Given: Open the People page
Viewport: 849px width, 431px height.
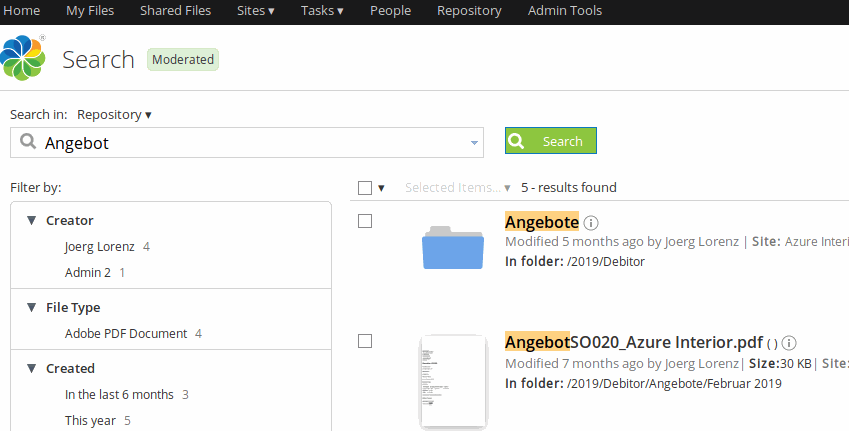Looking at the screenshot, I should click(390, 11).
